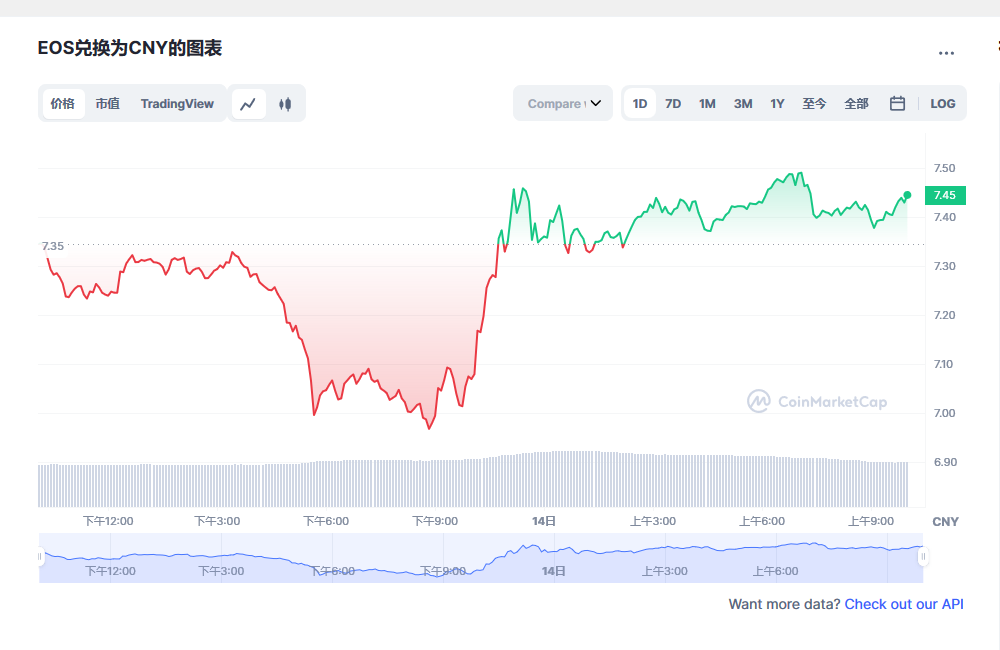
Task: Enable the LOG scale
Action: tap(942, 103)
